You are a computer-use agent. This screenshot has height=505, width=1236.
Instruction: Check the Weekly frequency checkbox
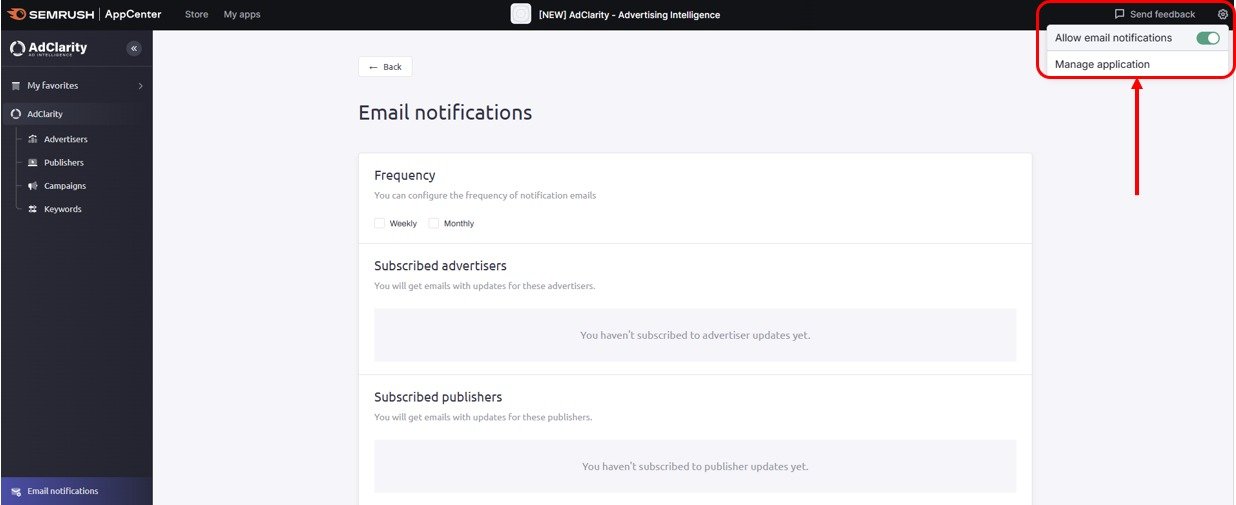pyautogui.click(x=380, y=223)
